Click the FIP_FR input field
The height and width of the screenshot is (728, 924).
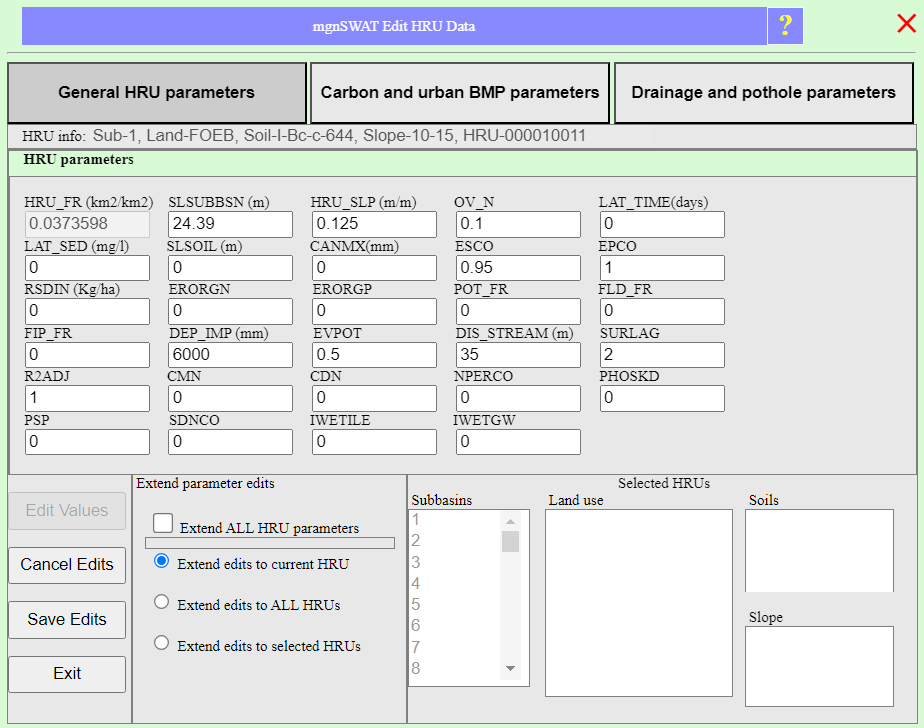point(87,355)
